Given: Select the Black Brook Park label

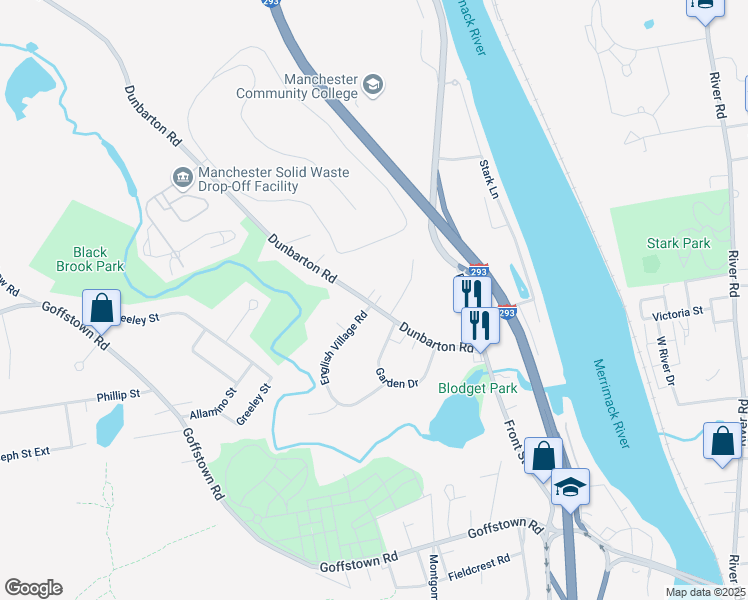Looking at the screenshot, I should coord(90,259).
